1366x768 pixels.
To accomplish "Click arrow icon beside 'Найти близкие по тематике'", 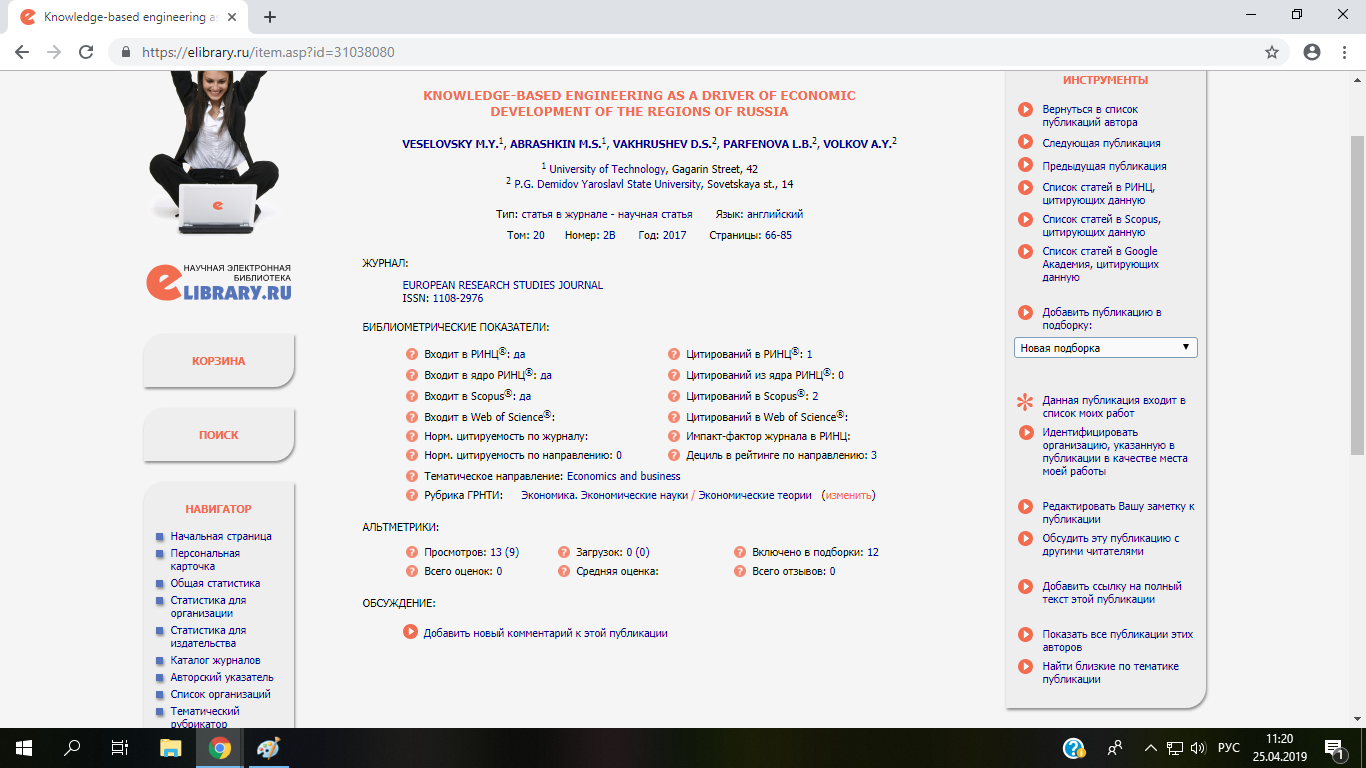I will (1025, 667).
